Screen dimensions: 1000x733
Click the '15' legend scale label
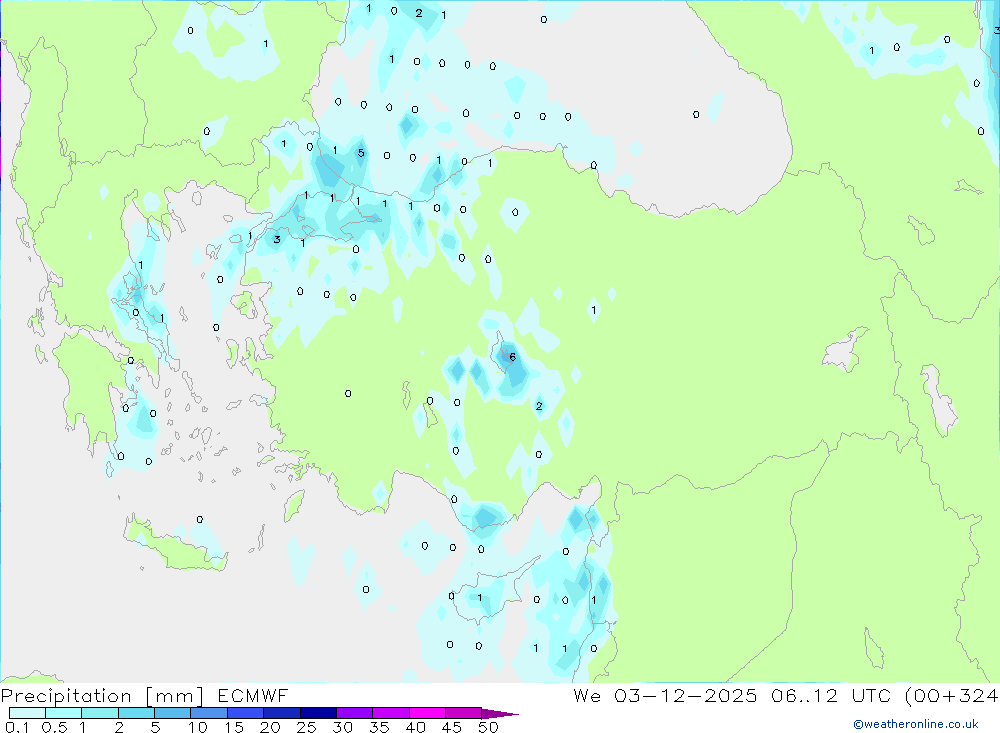pos(234,727)
